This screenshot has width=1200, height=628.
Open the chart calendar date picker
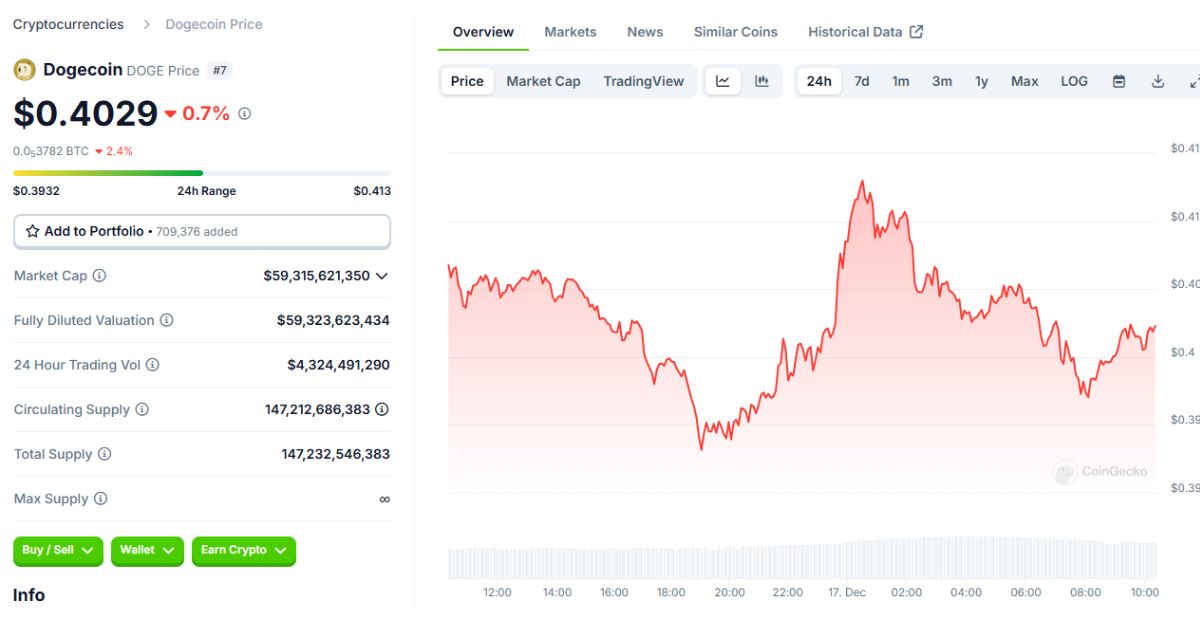tap(1119, 81)
